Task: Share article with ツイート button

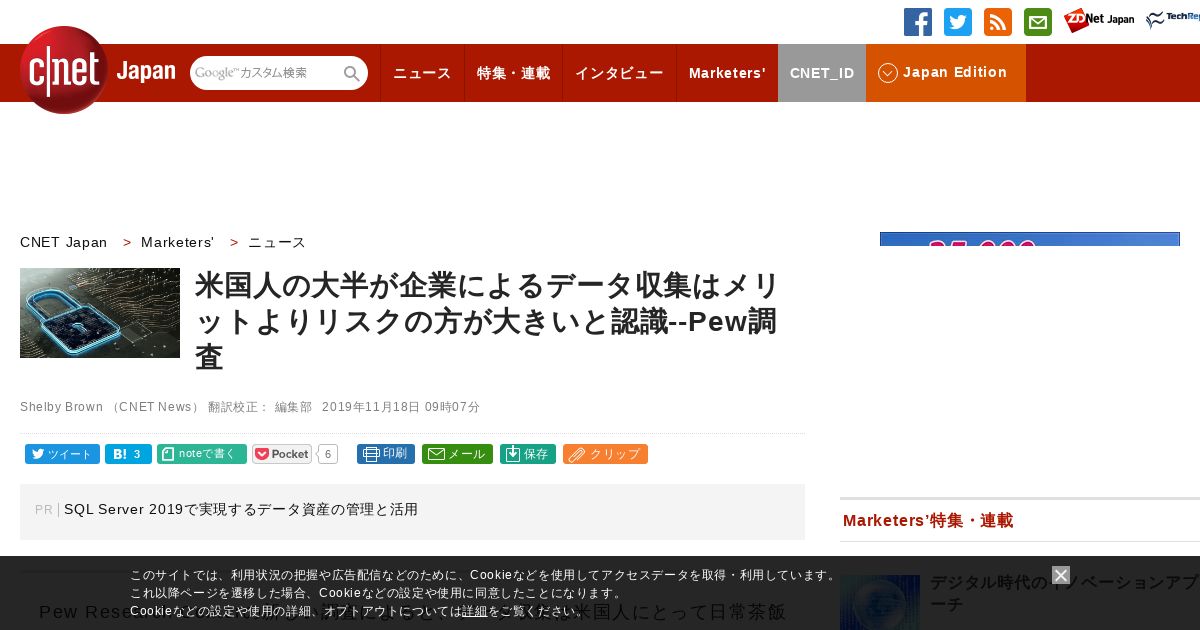Action: (62, 454)
